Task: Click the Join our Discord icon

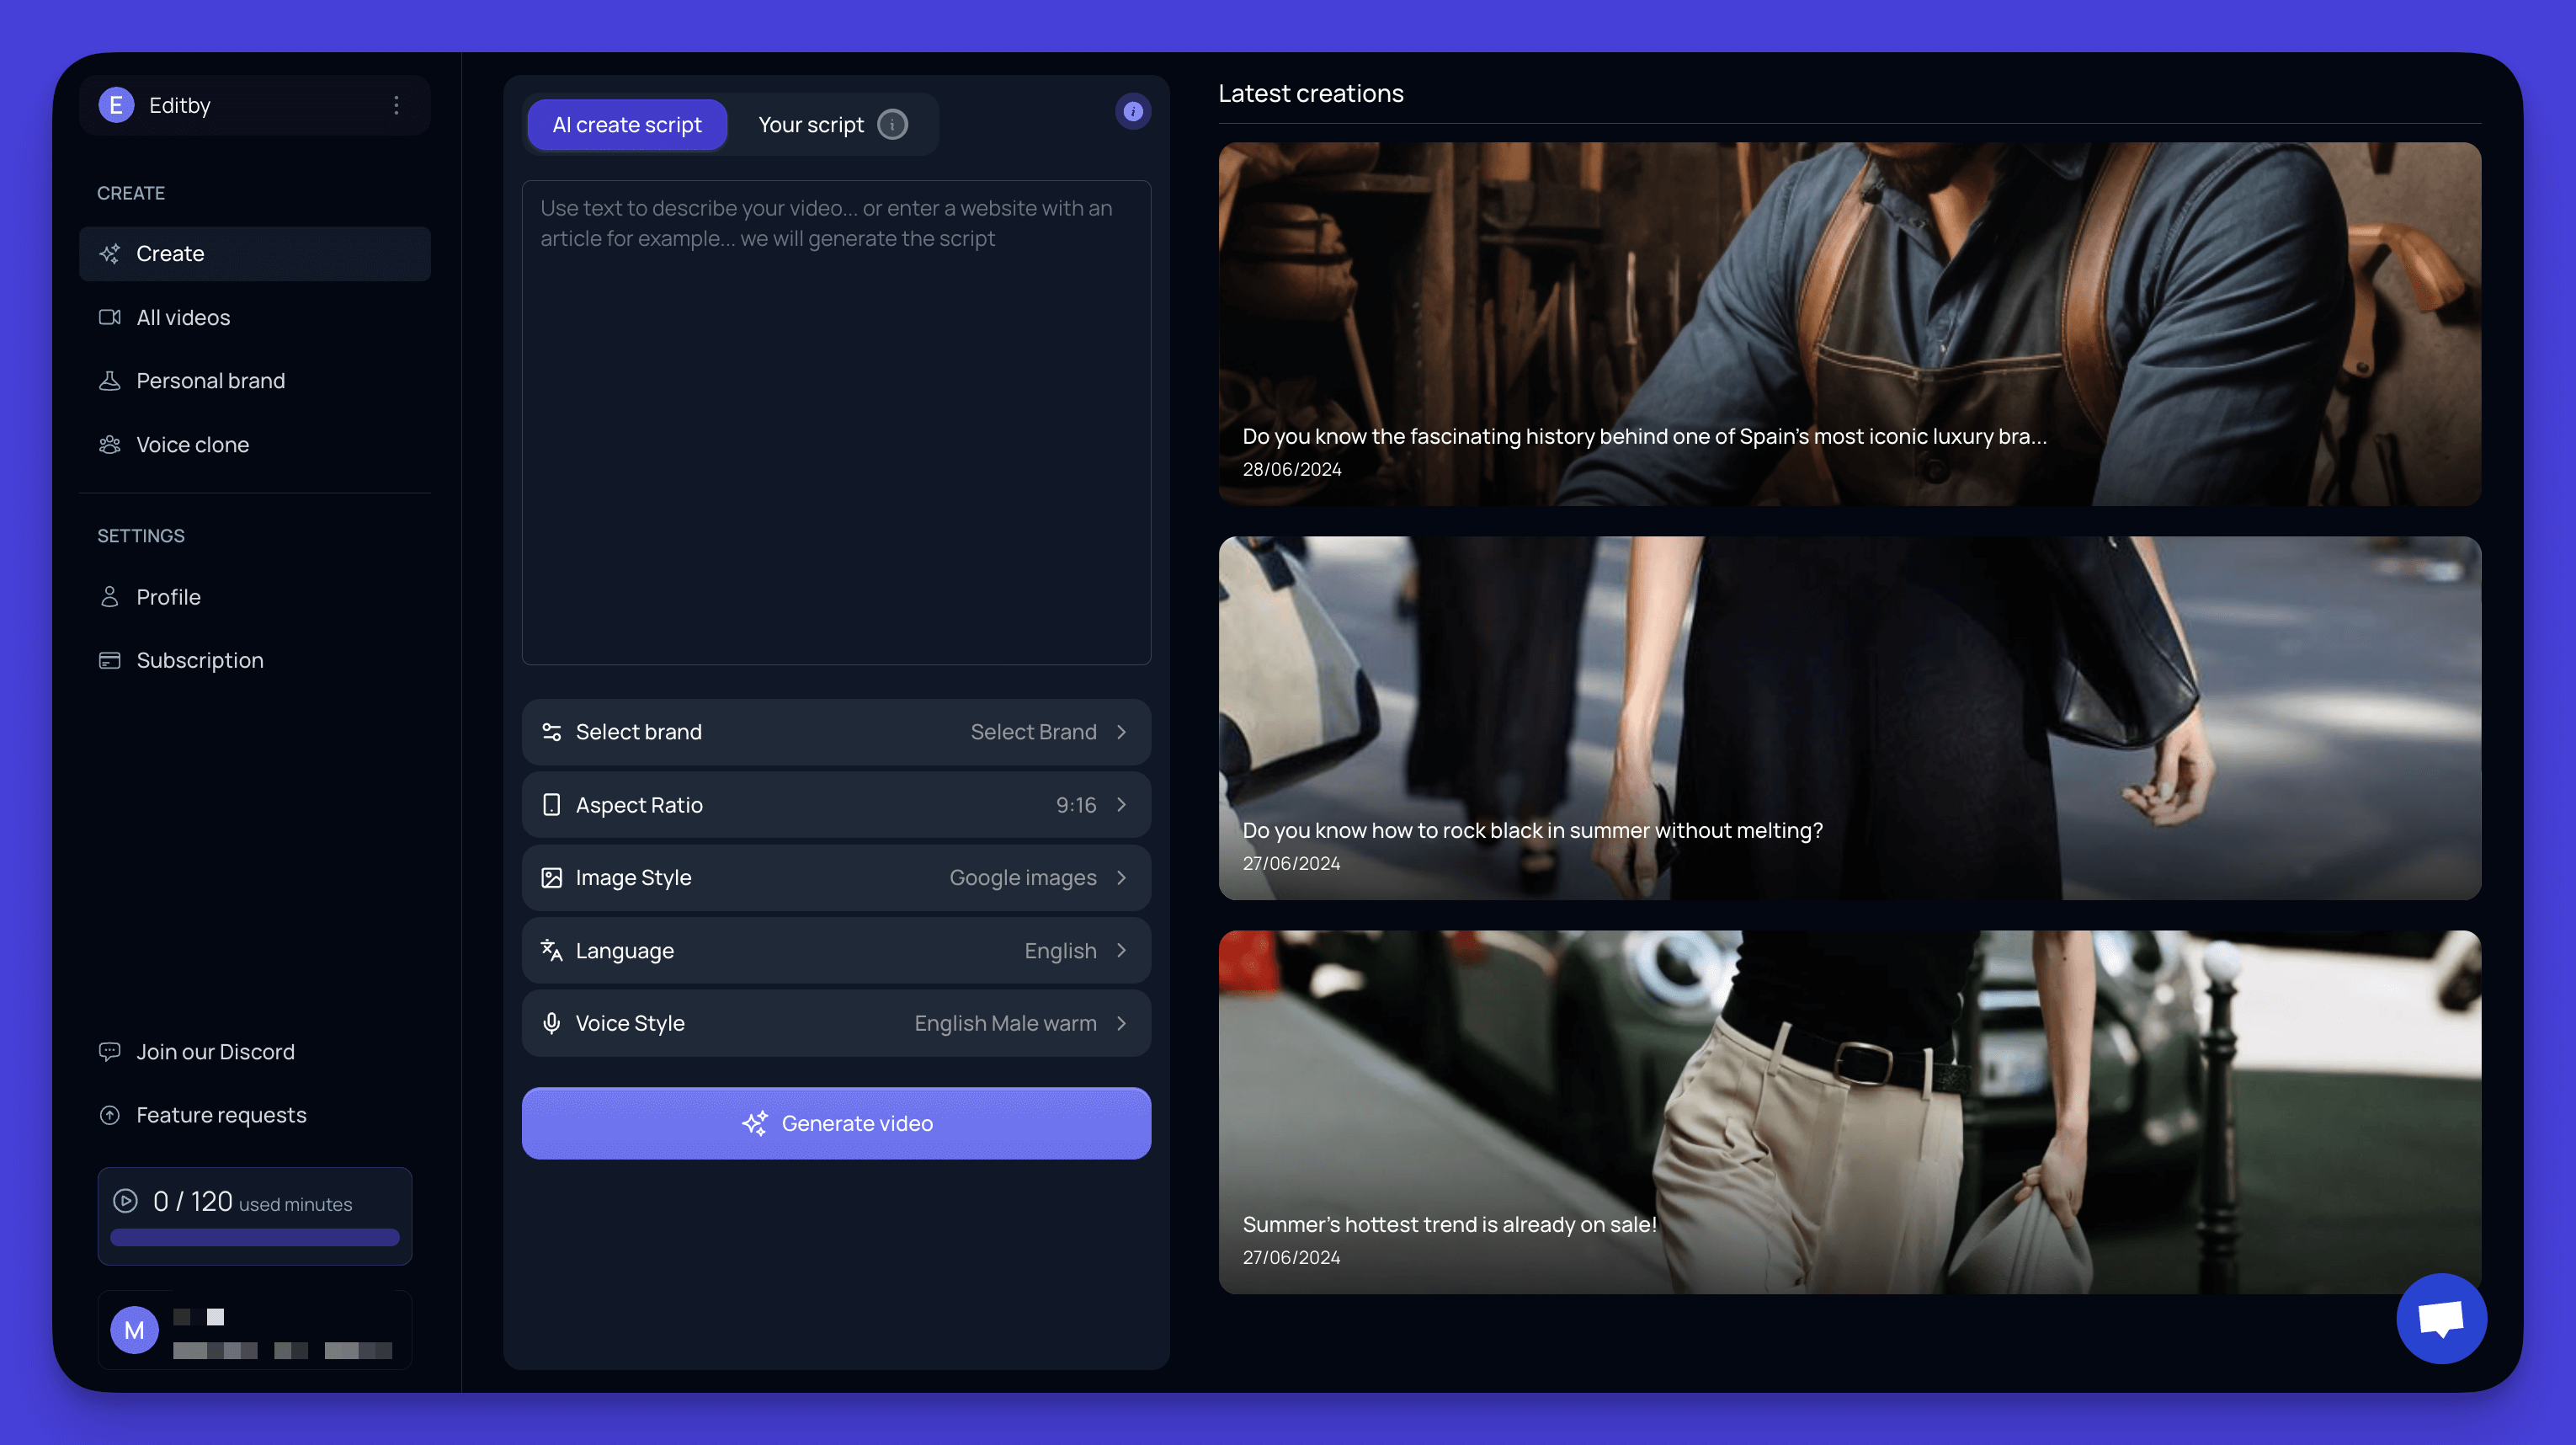Action: click(109, 1051)
